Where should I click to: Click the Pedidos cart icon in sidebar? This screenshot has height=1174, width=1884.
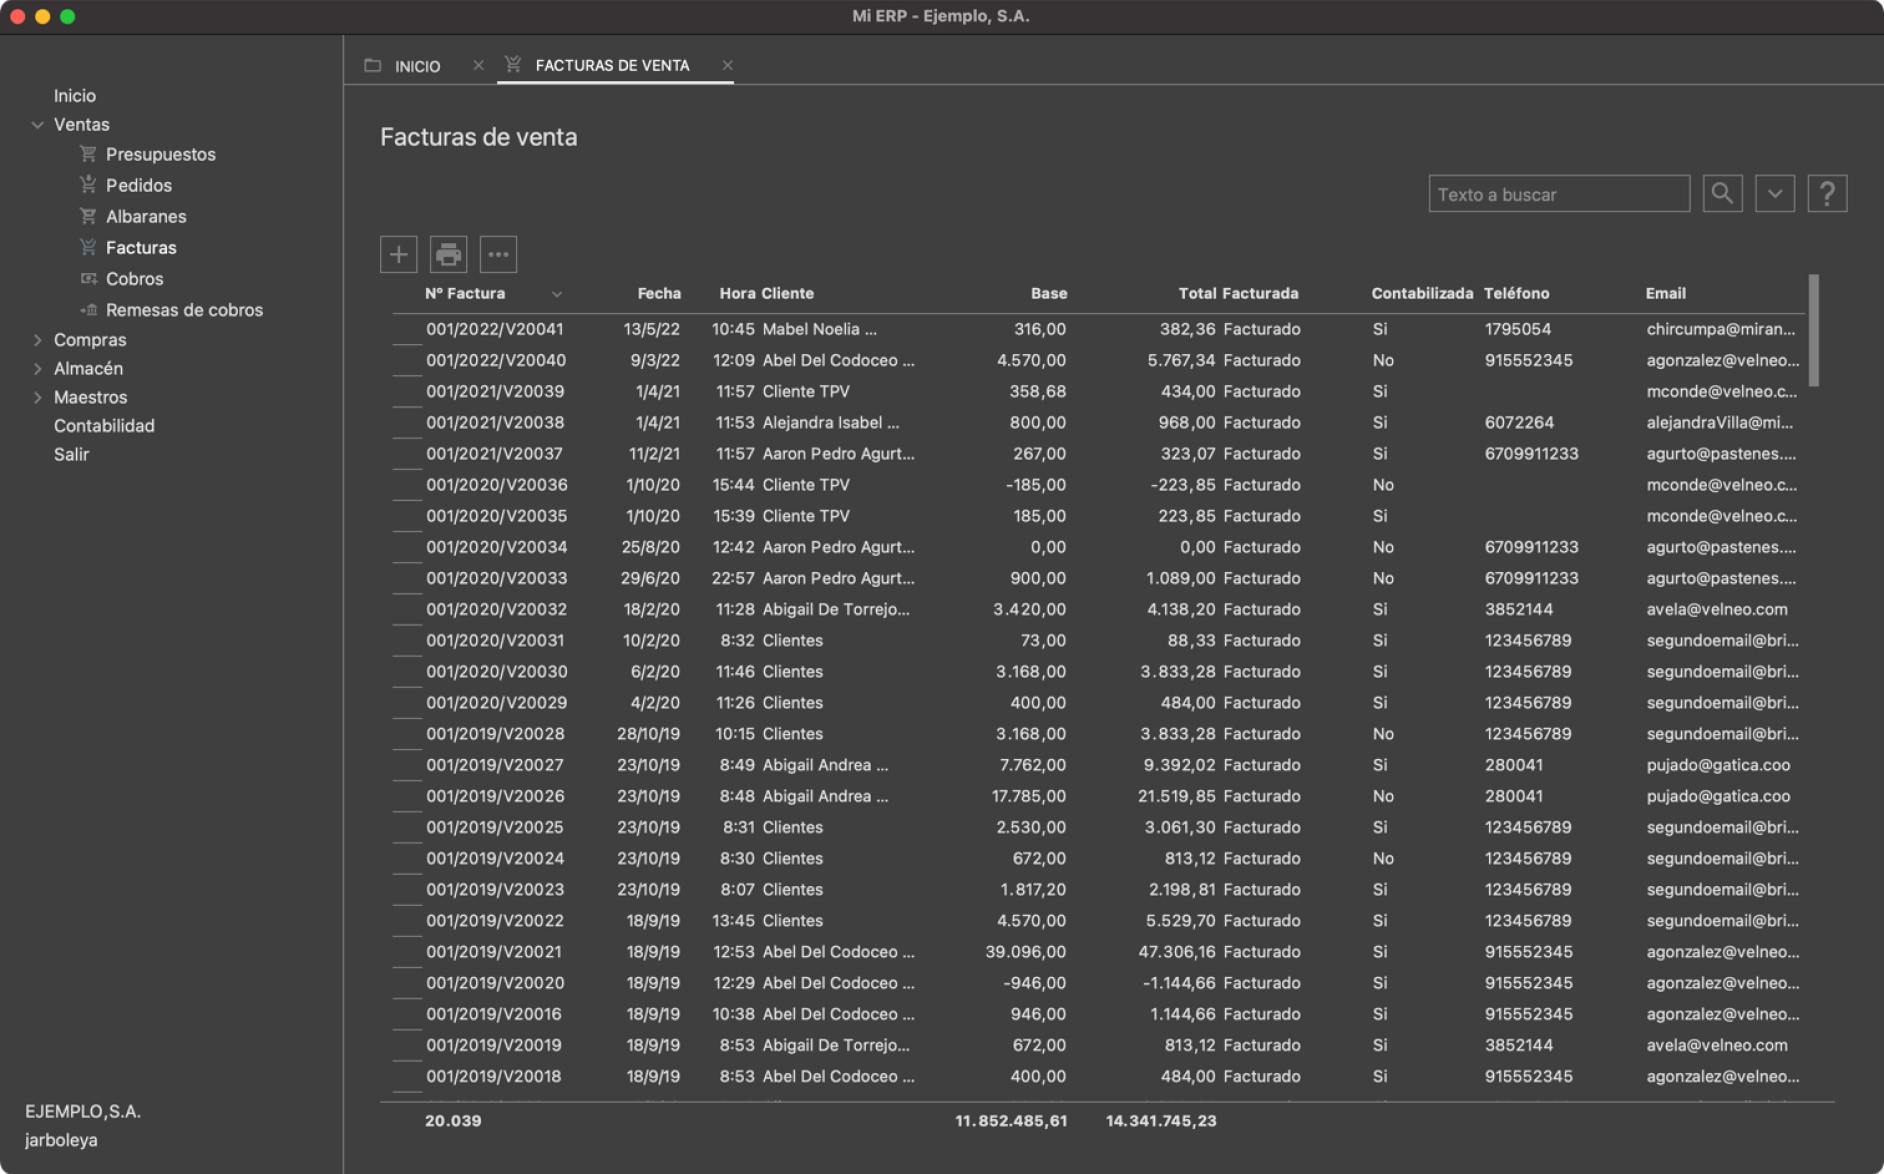88,185
